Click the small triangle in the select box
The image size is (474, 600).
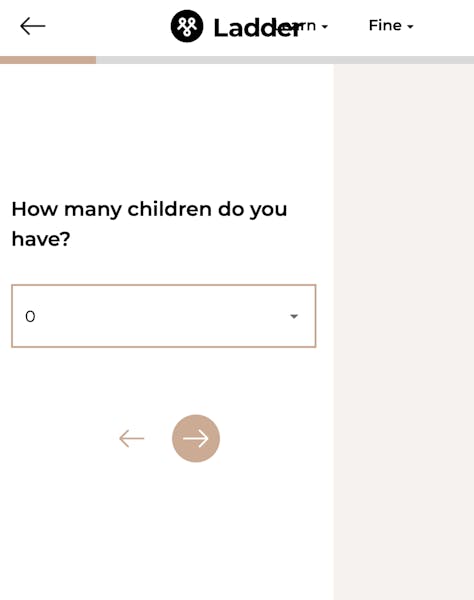pos(294,316)
